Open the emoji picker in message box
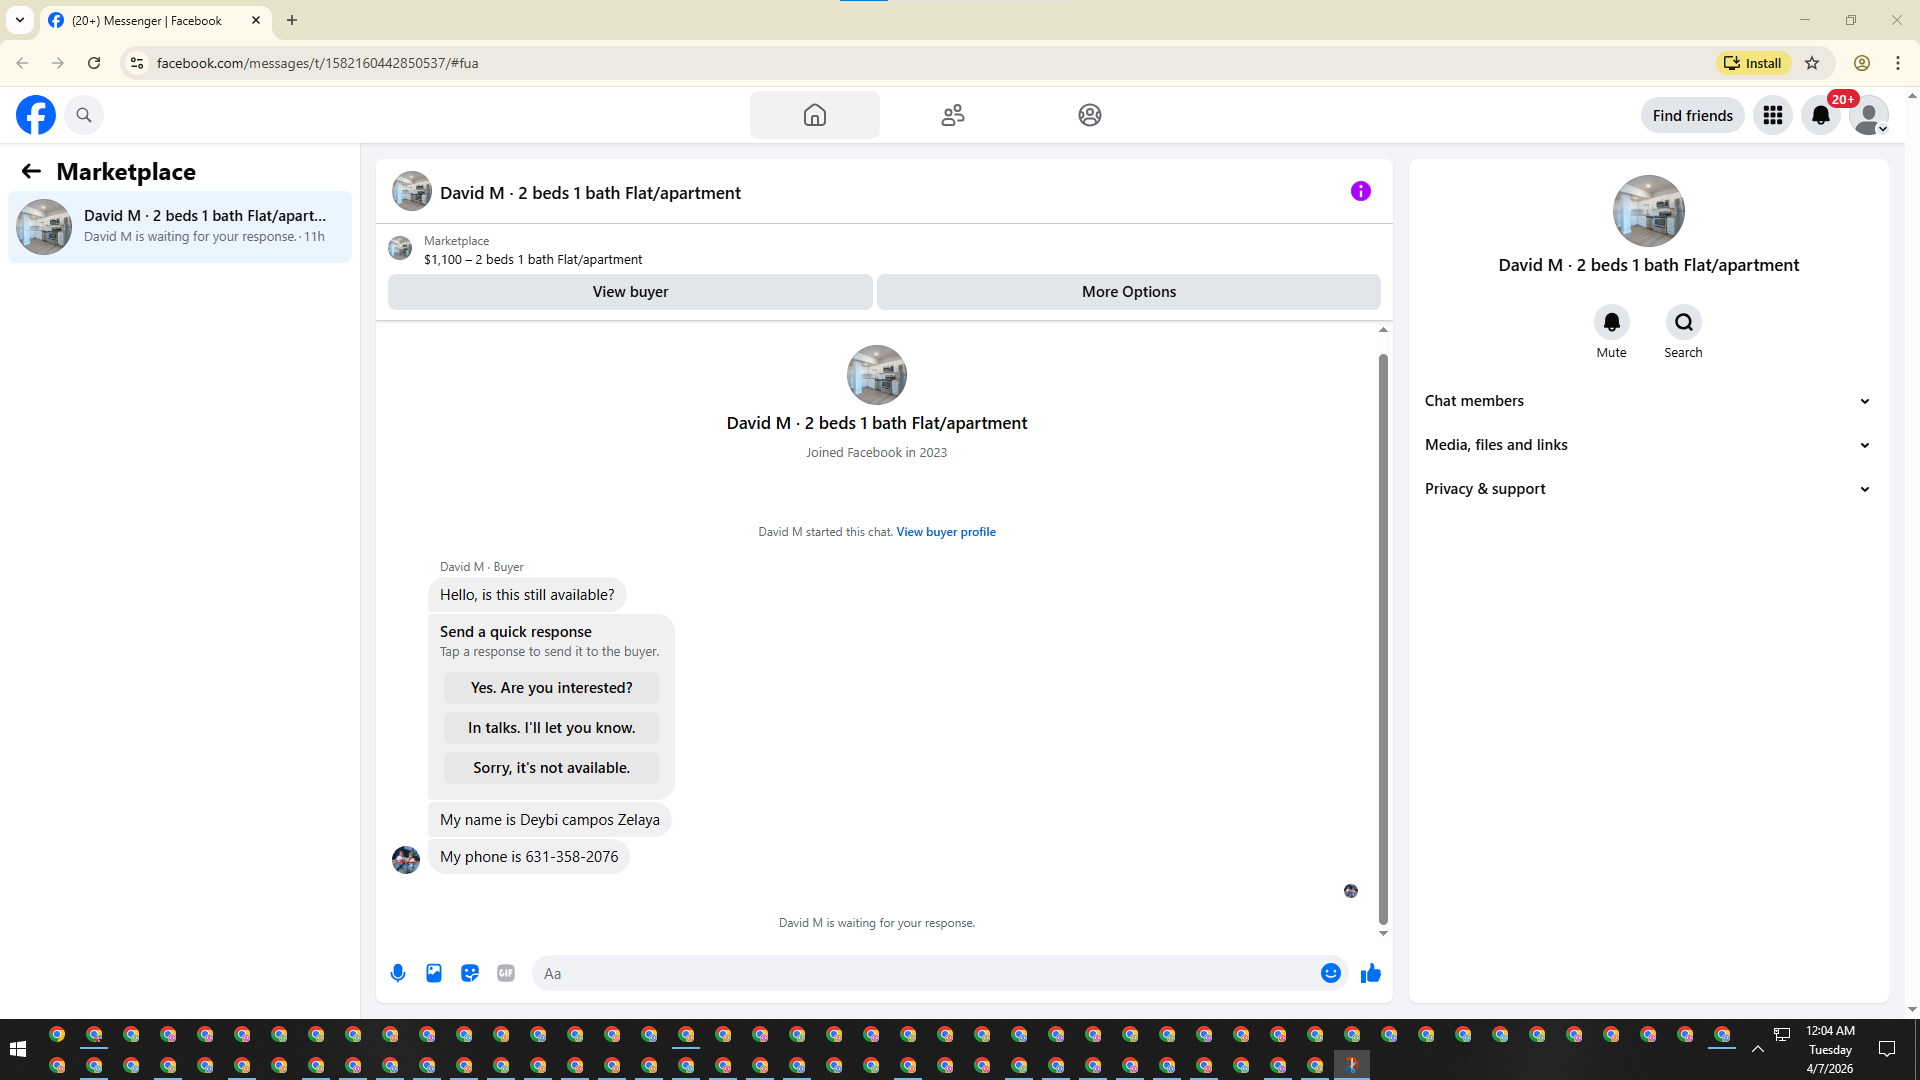Viewport: 1920px width, 1080px height. tap(1331, 973)
